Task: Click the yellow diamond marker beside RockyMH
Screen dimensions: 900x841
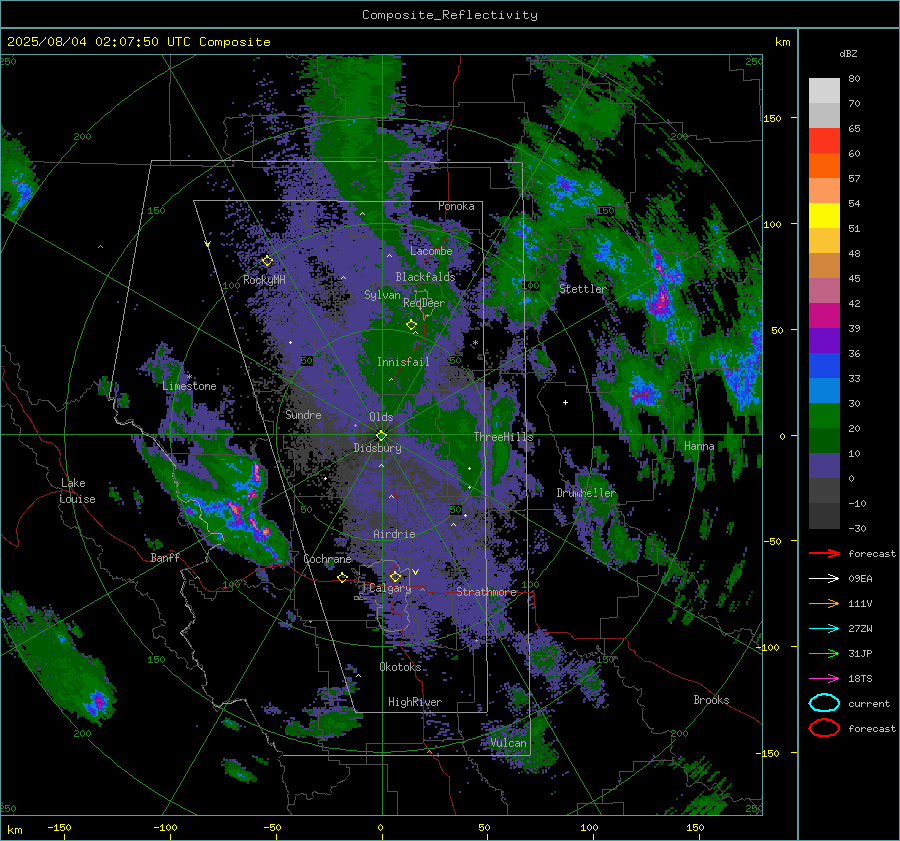Action: pyautogui.click(x=267, y=261)
